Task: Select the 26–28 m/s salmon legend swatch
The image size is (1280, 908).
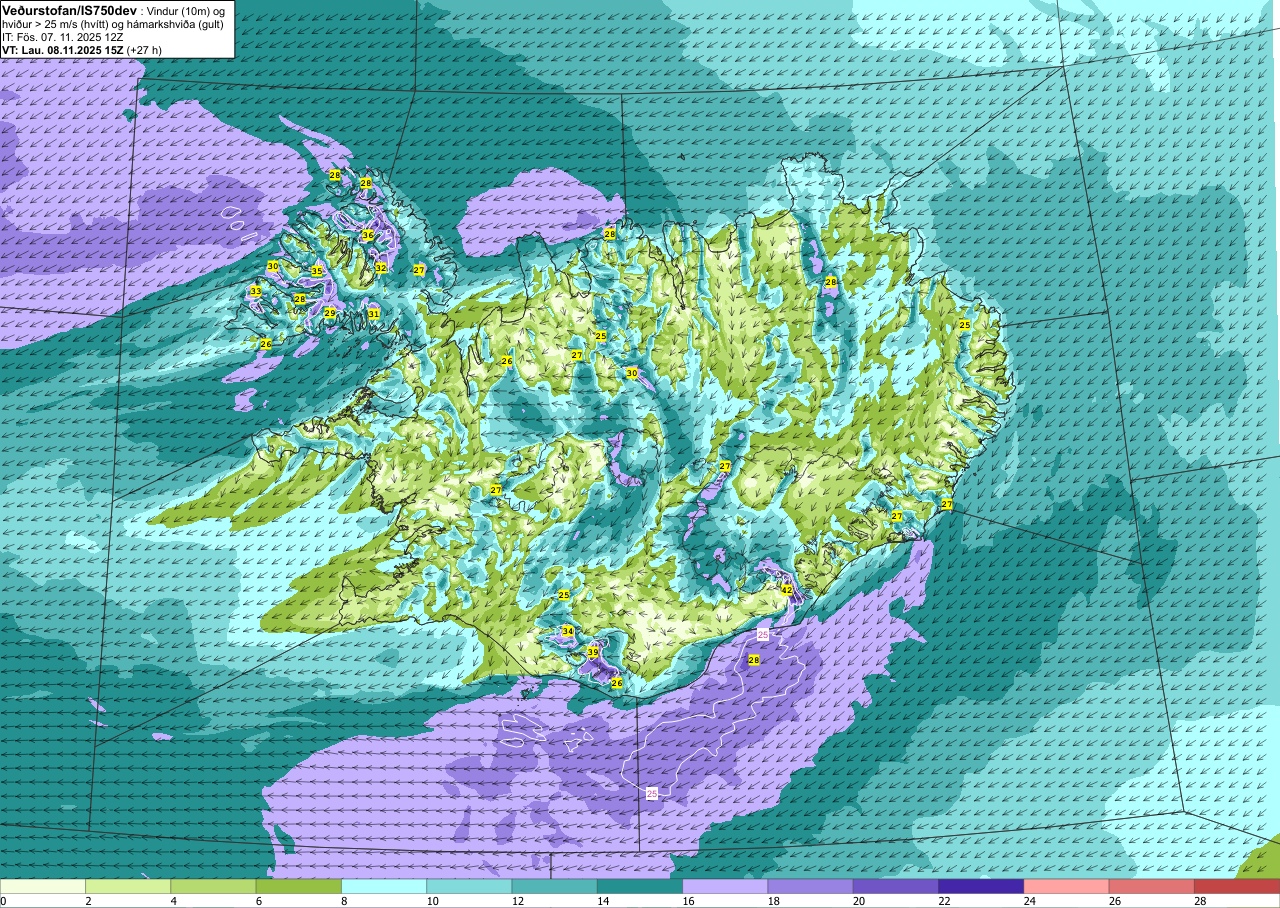Action: click(1151, 886)
